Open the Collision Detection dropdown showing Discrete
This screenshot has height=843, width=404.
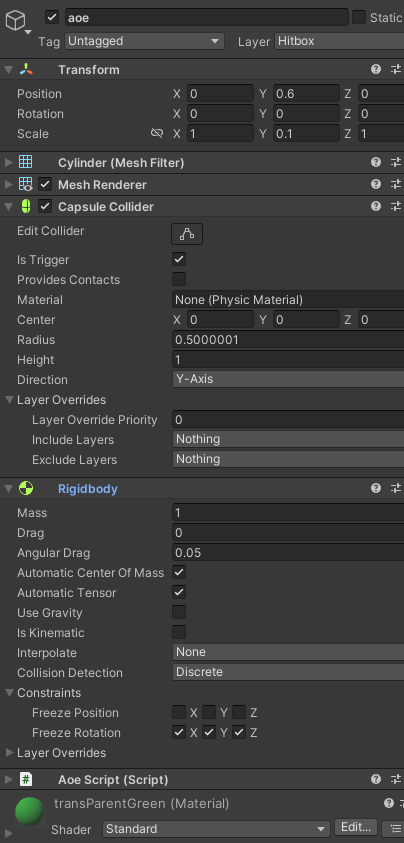coord(288,672)
